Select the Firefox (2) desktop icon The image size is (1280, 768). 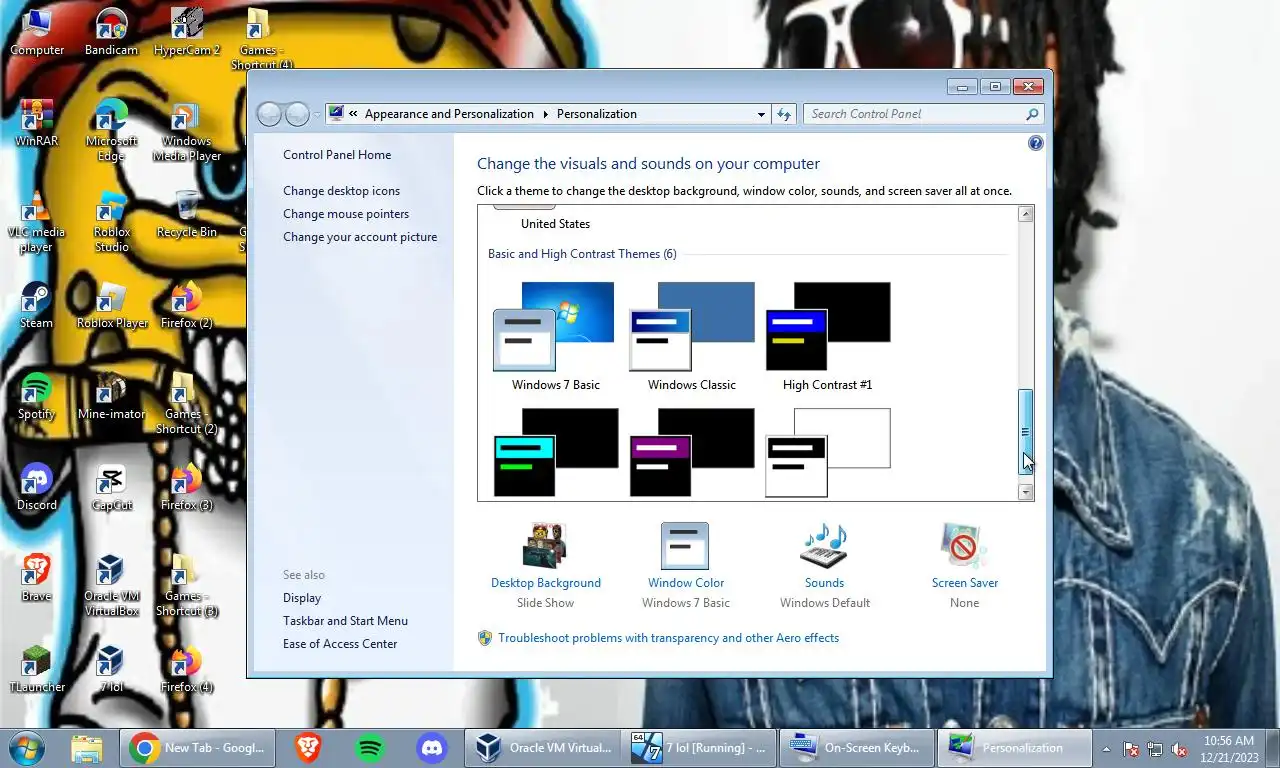tap(187, 305)
